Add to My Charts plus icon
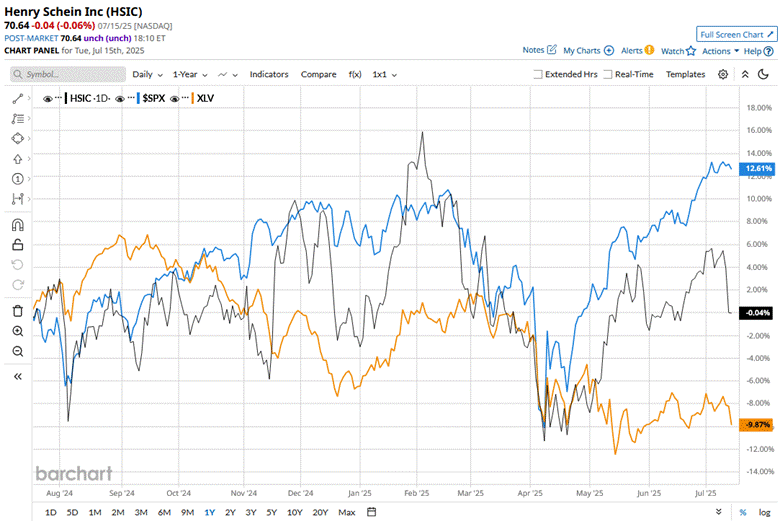The image size is (780, 524). coord(609,50)
